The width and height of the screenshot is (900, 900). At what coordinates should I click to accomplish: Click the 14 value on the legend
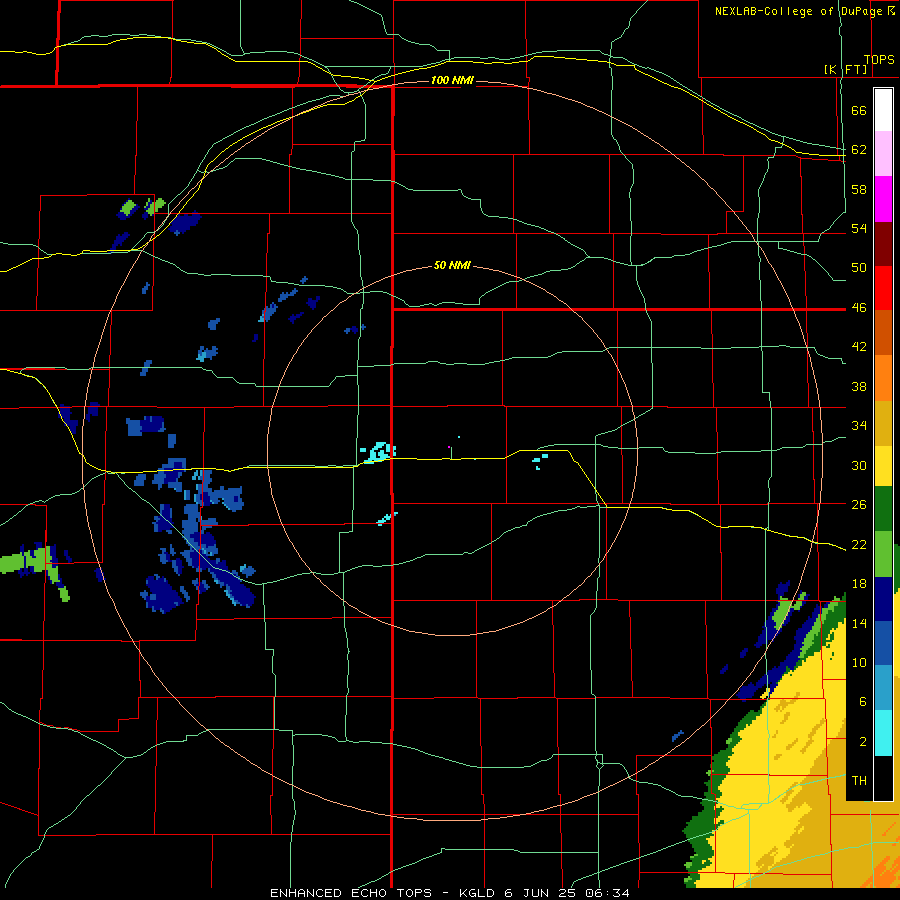coord(859,623)
